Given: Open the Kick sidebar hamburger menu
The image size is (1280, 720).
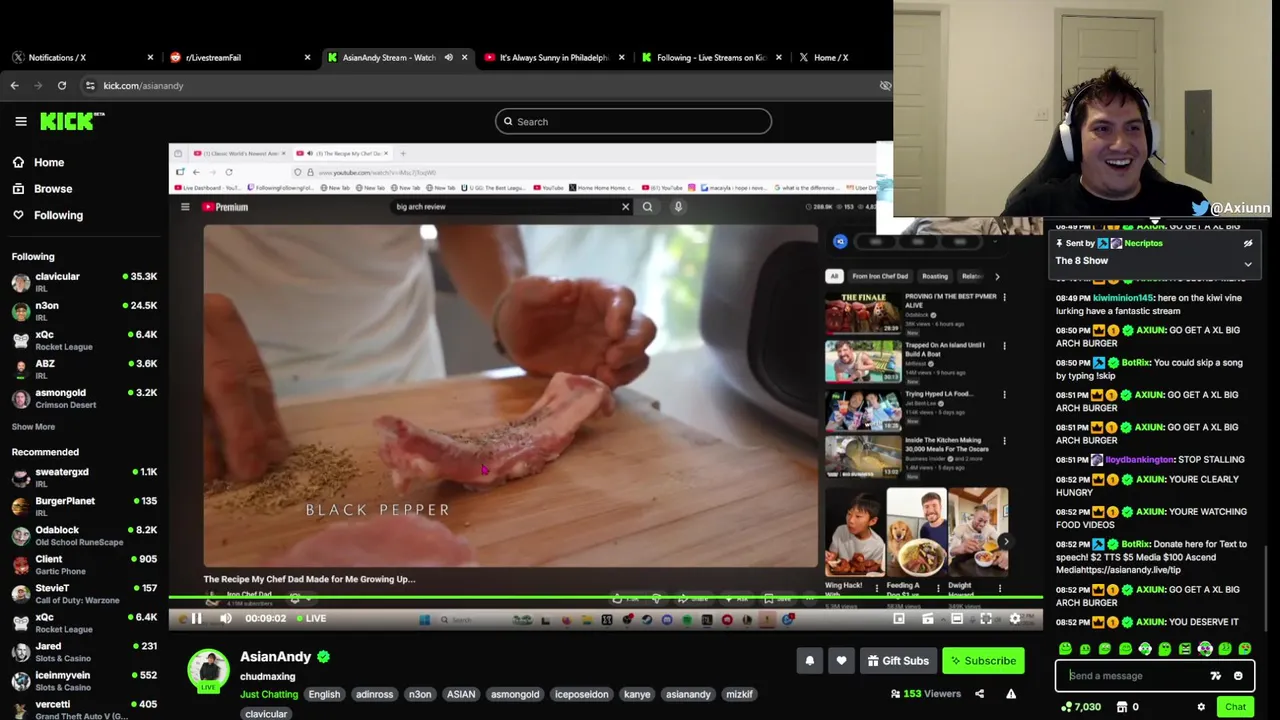Looking at the screenshot, I should [x=21, y=121].
